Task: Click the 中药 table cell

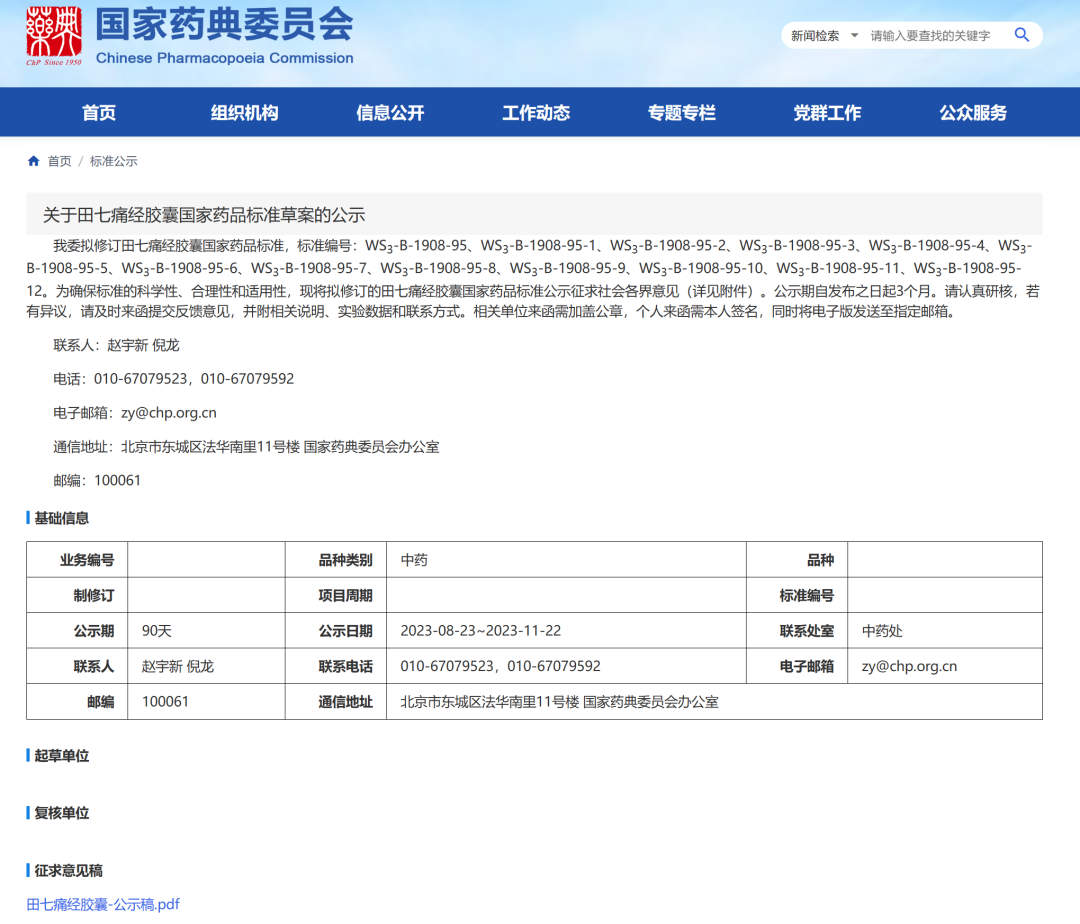Action: [566, 560]
